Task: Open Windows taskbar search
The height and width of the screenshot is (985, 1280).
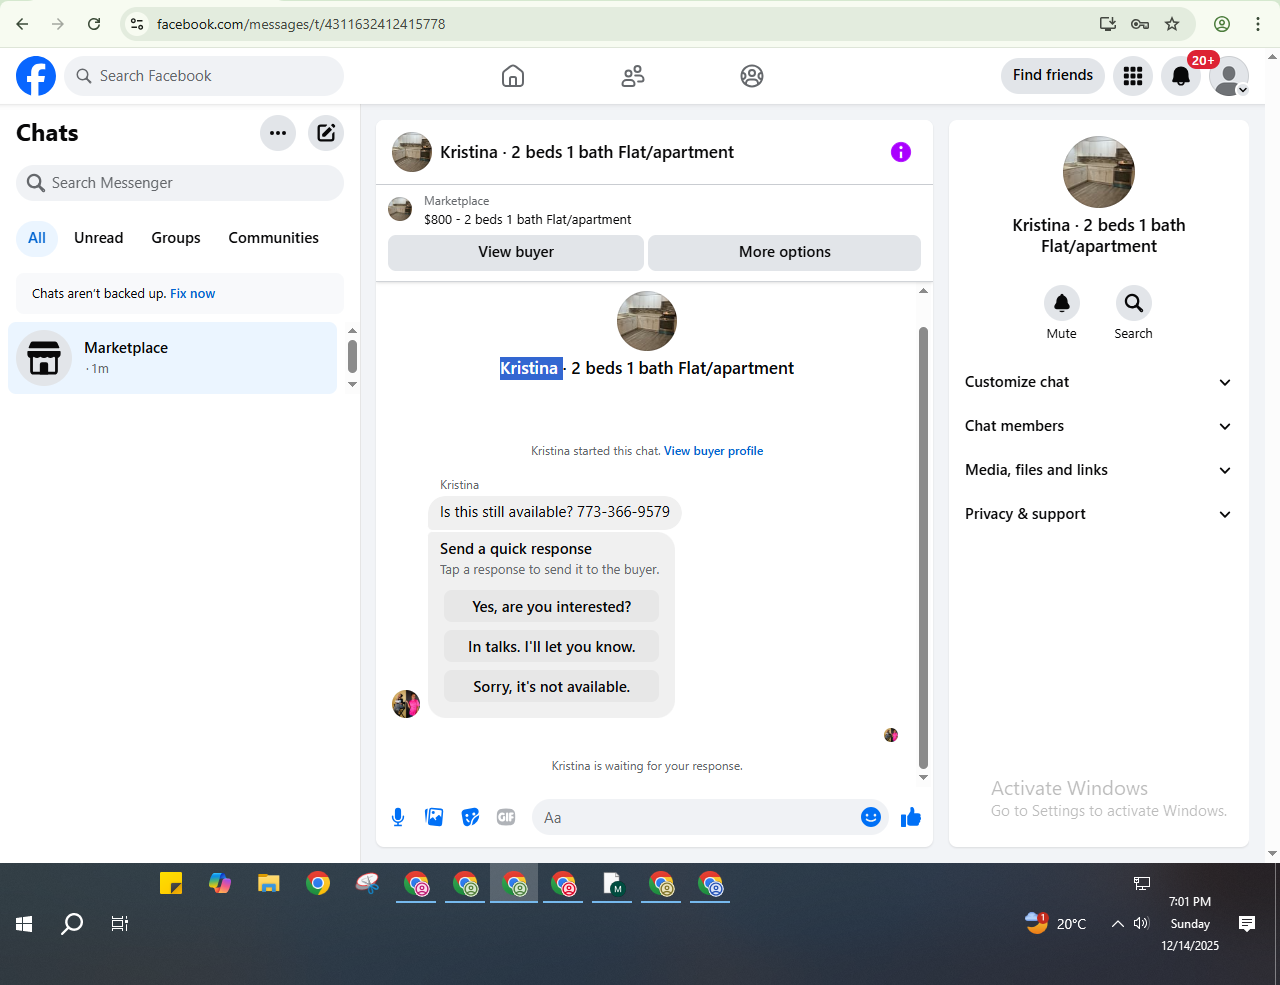Action: click(x=72, y=924)
